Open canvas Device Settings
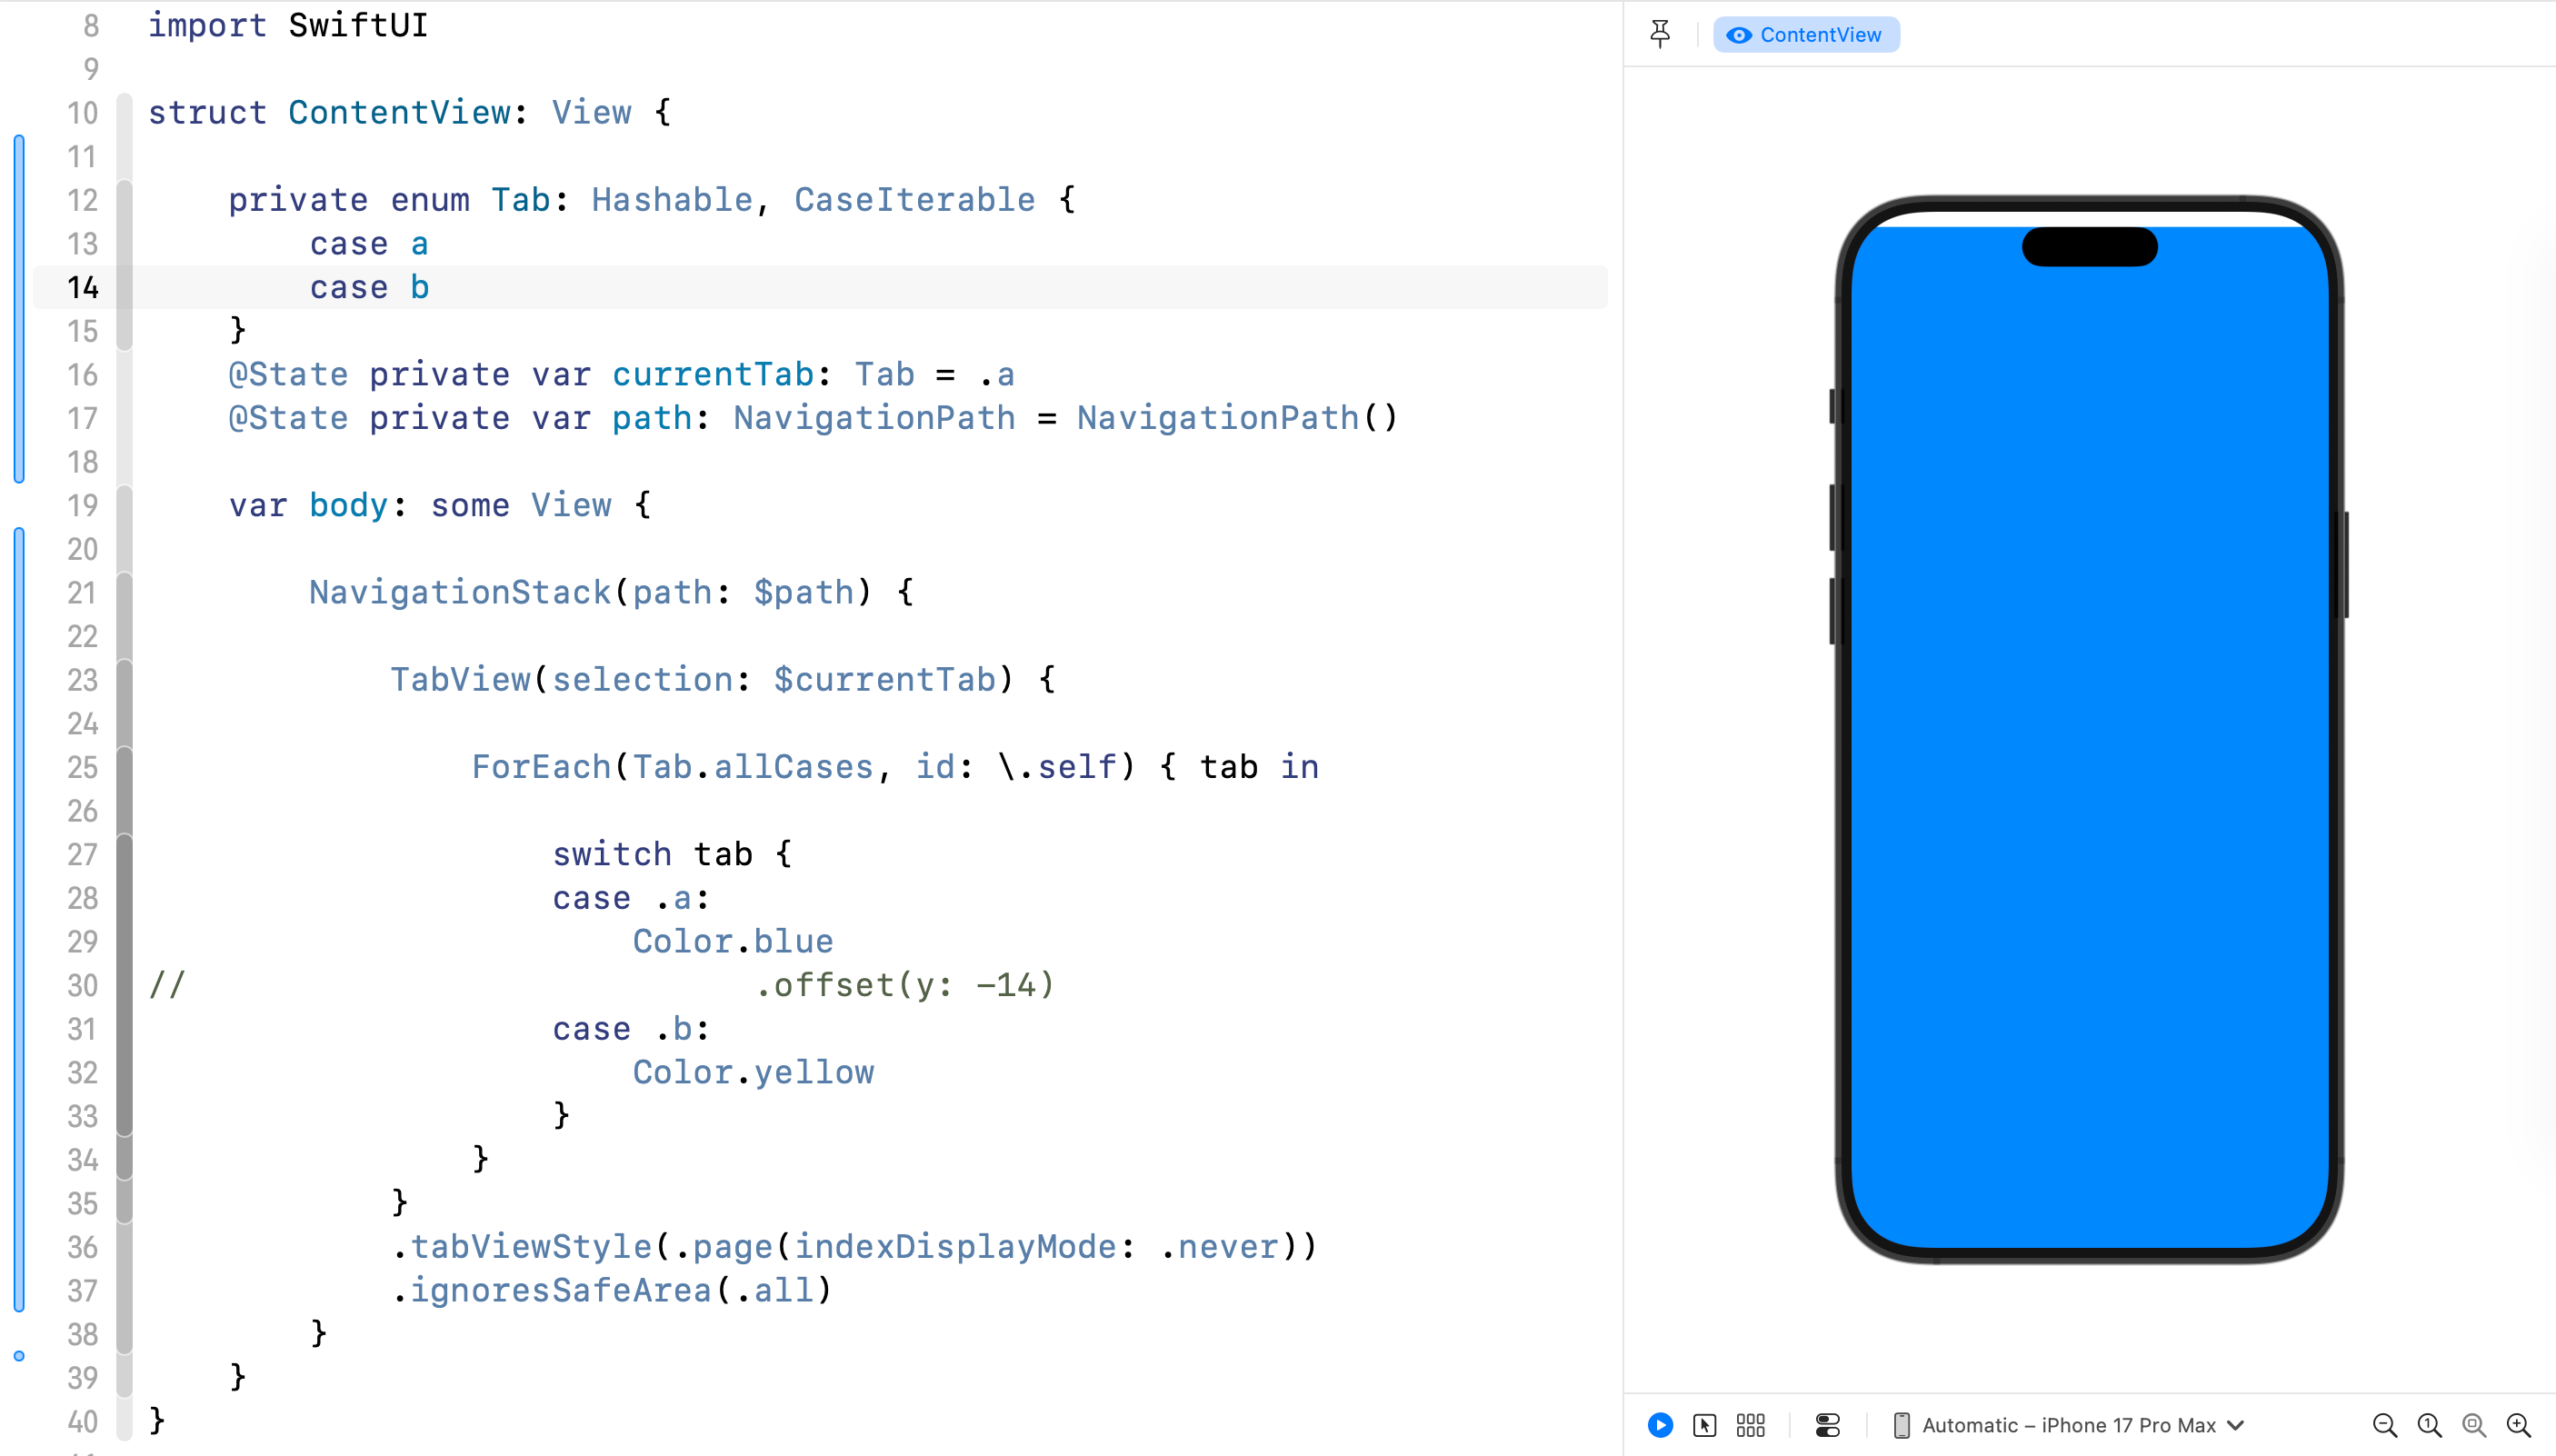 pyautogui.click(x=1827, y=1425)
